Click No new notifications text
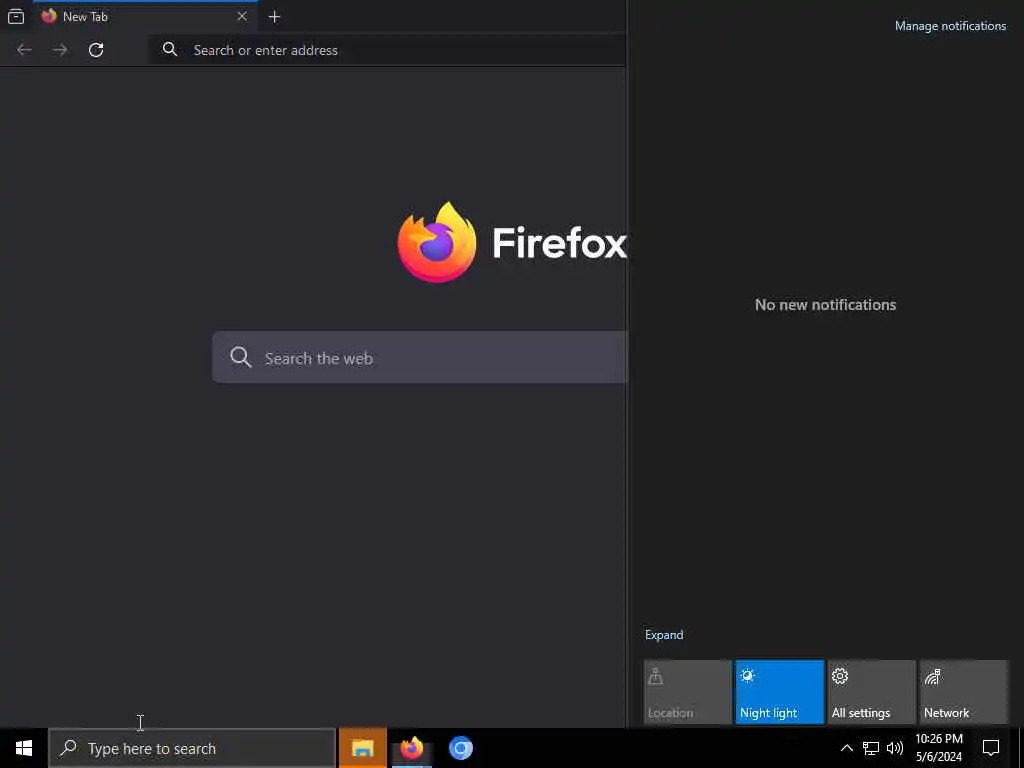 [825, 305]
